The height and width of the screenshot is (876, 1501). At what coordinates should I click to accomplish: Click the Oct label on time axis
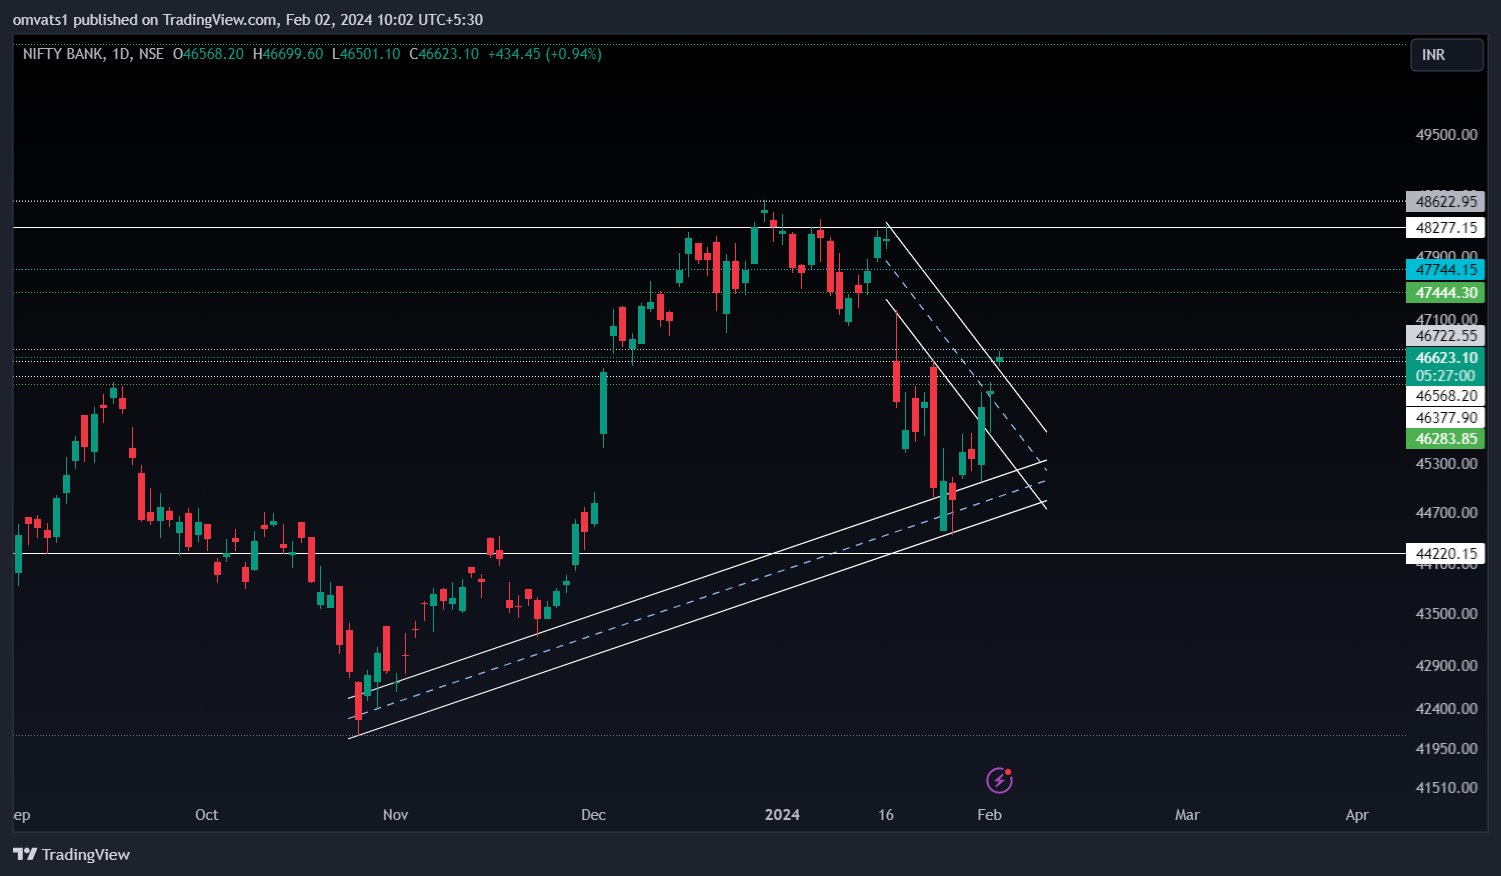coord(206,815)
